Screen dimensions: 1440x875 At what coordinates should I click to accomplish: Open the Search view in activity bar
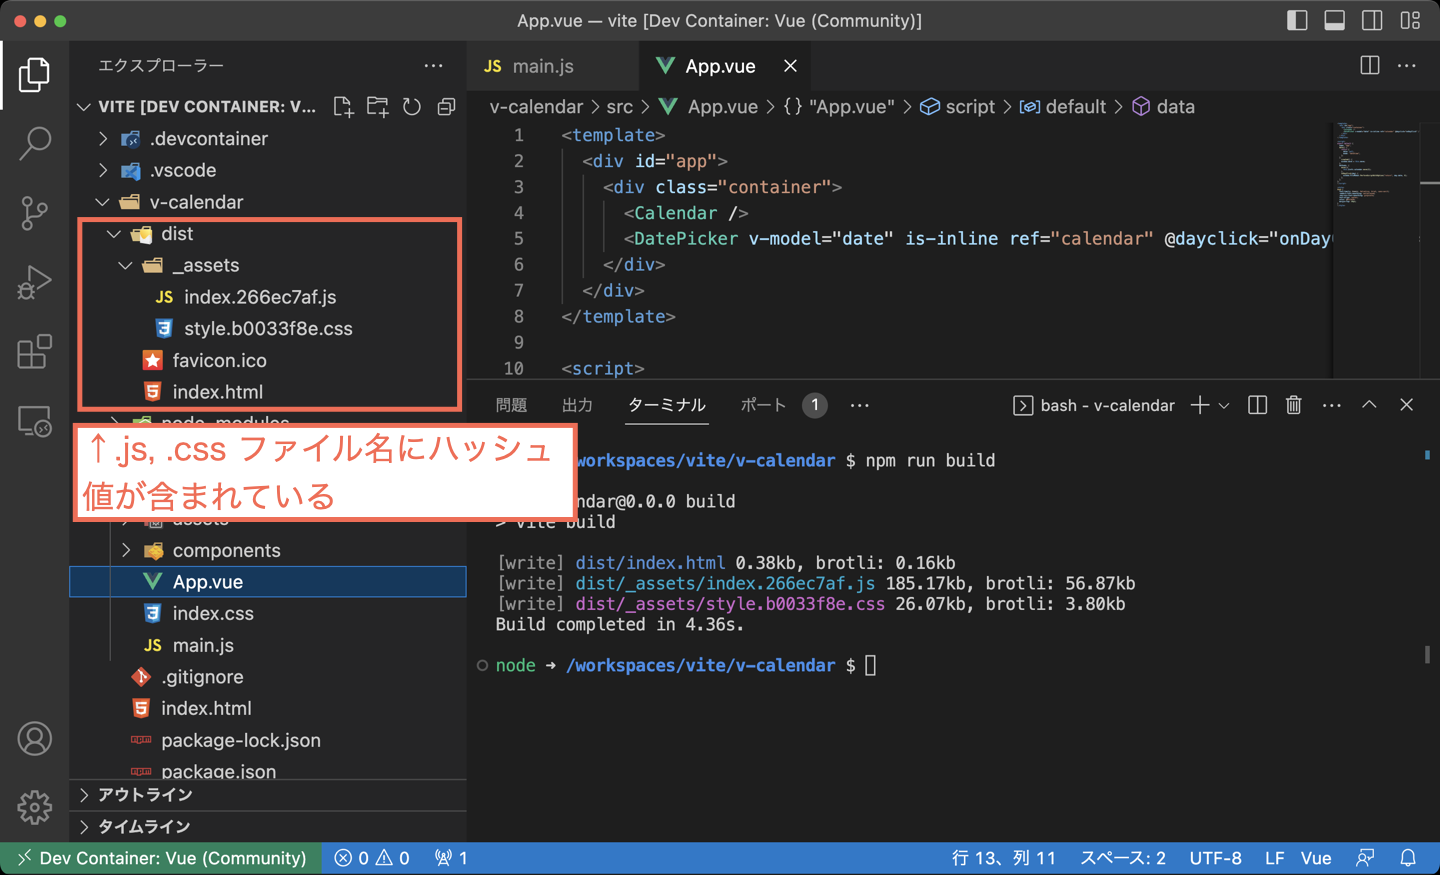34,143
